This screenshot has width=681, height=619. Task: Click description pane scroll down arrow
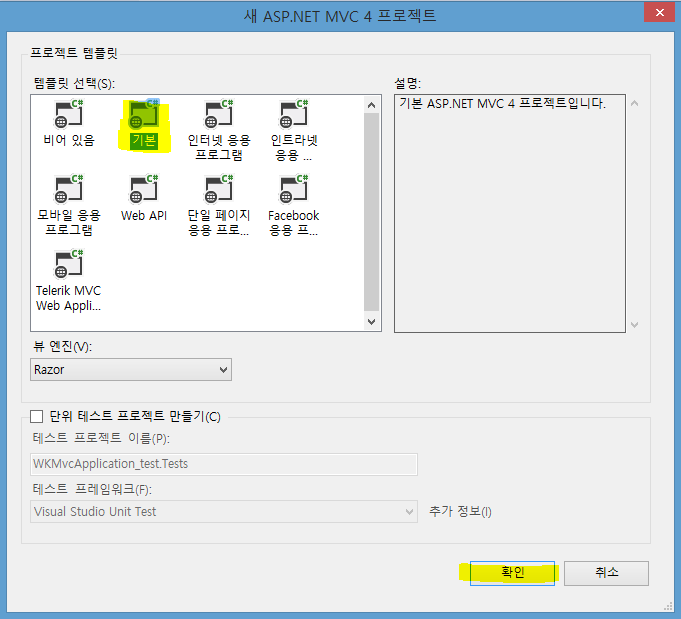(635, 324)
